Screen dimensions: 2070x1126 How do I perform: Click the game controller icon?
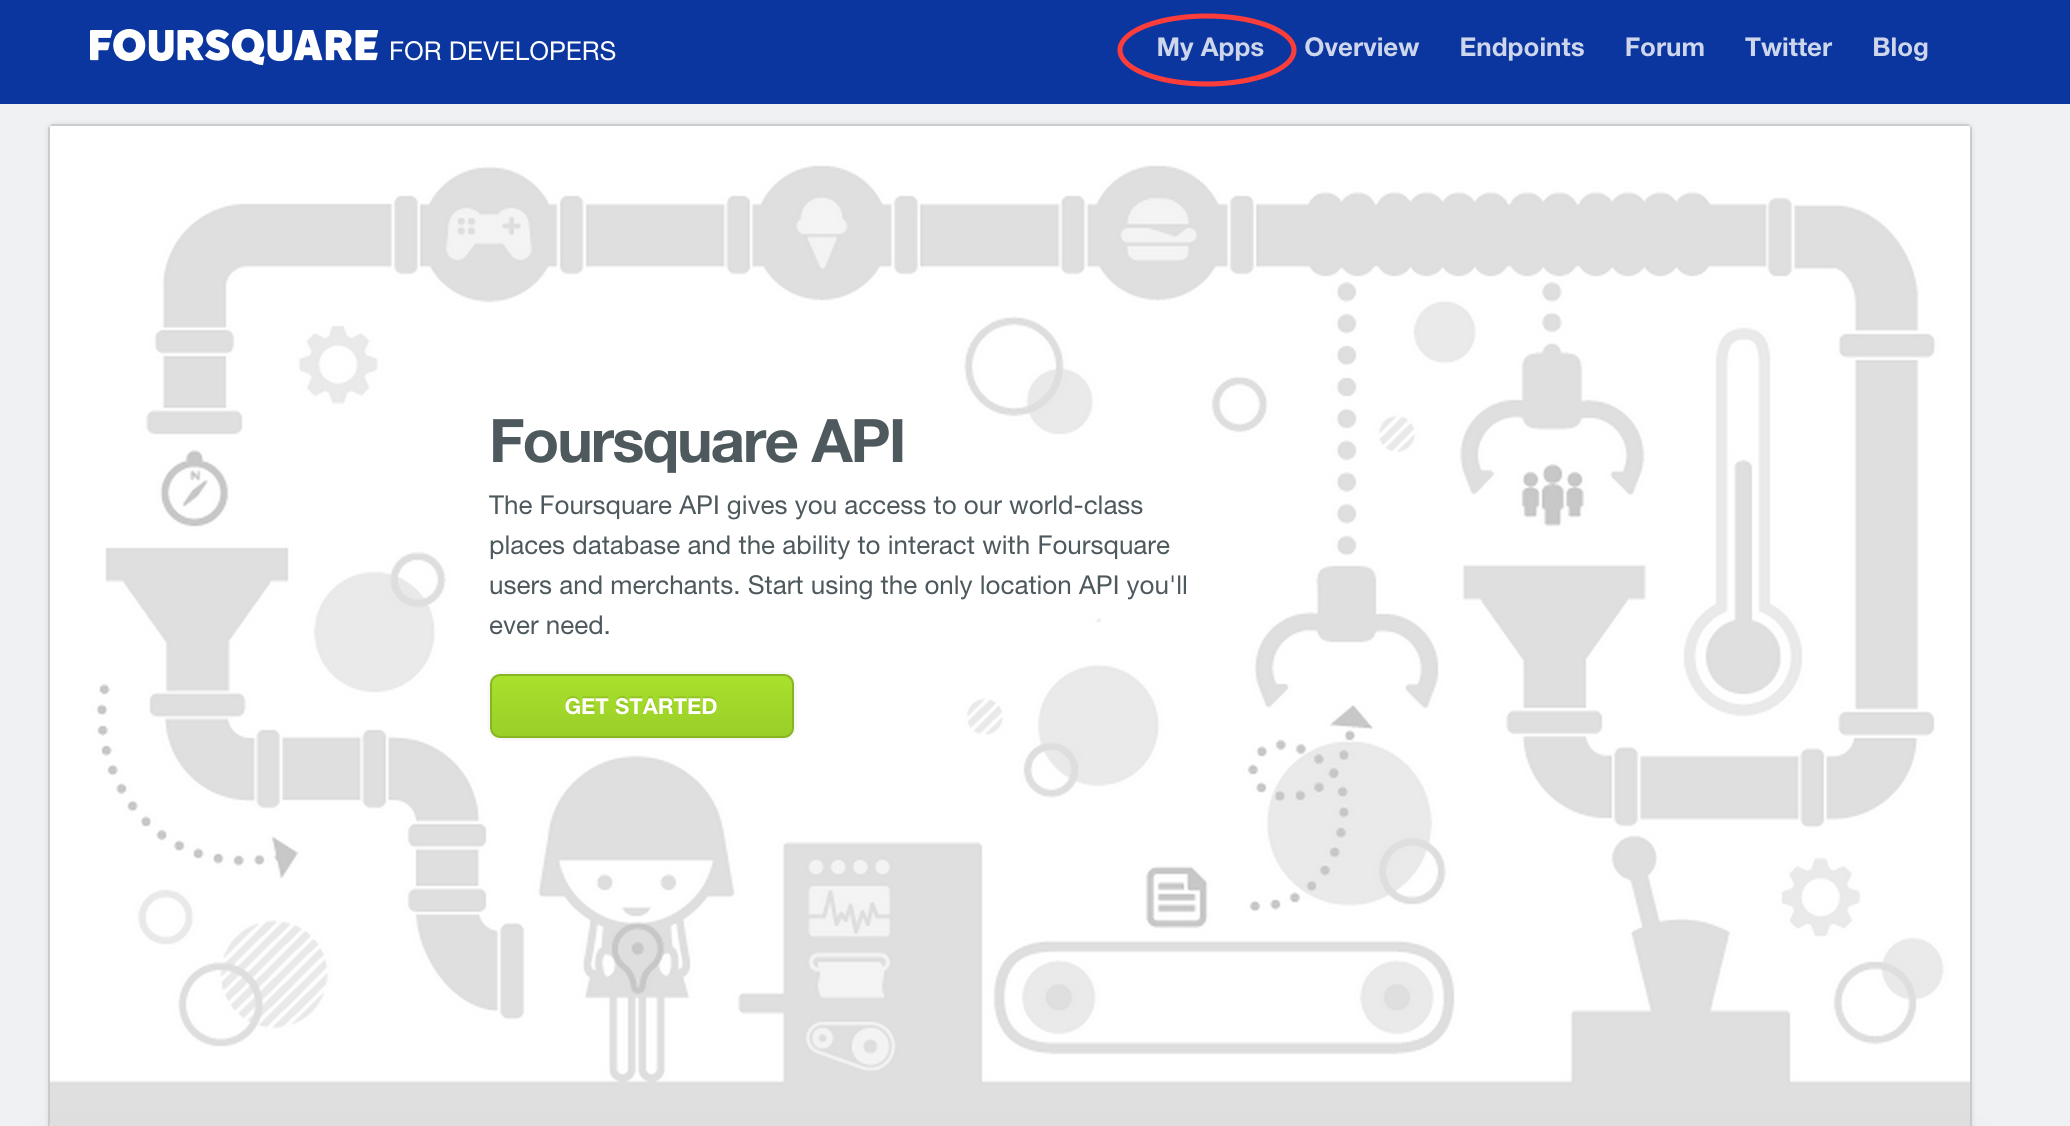488,233
